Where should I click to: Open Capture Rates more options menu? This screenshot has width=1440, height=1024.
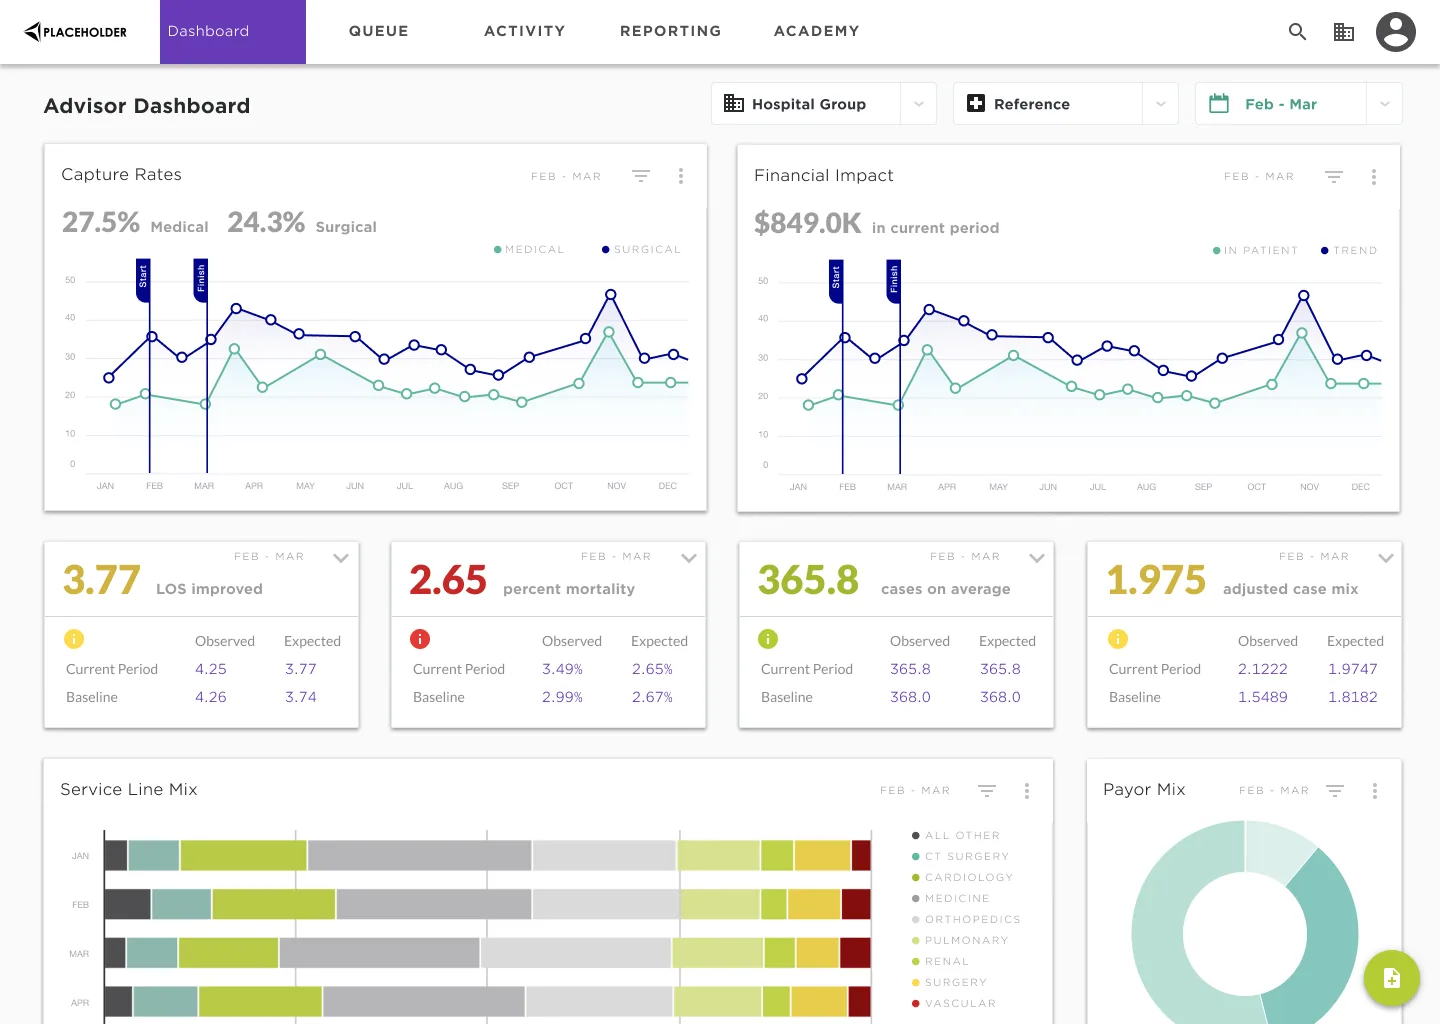pos(681,176)
